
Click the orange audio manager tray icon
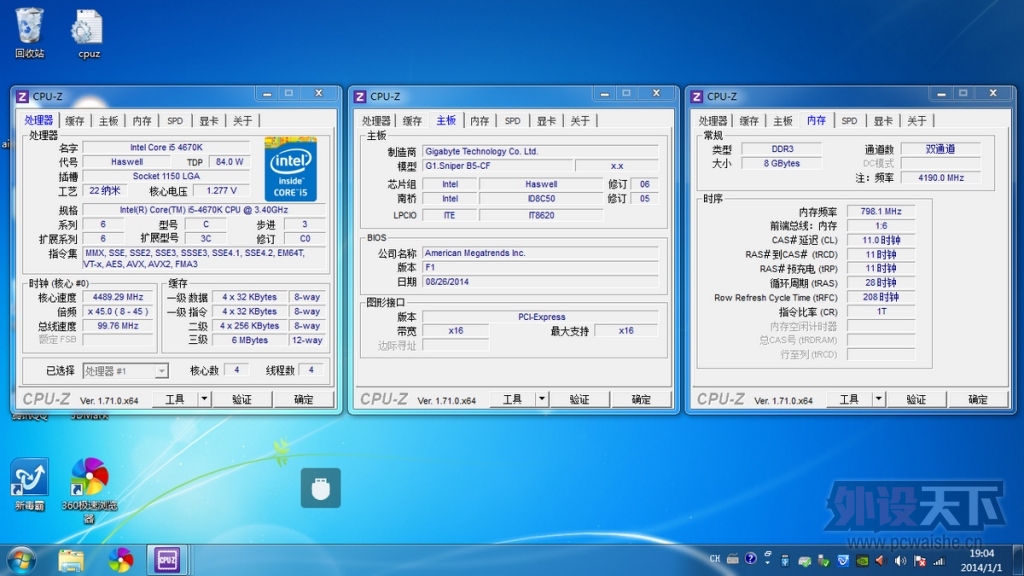click(x=880, y=560)
